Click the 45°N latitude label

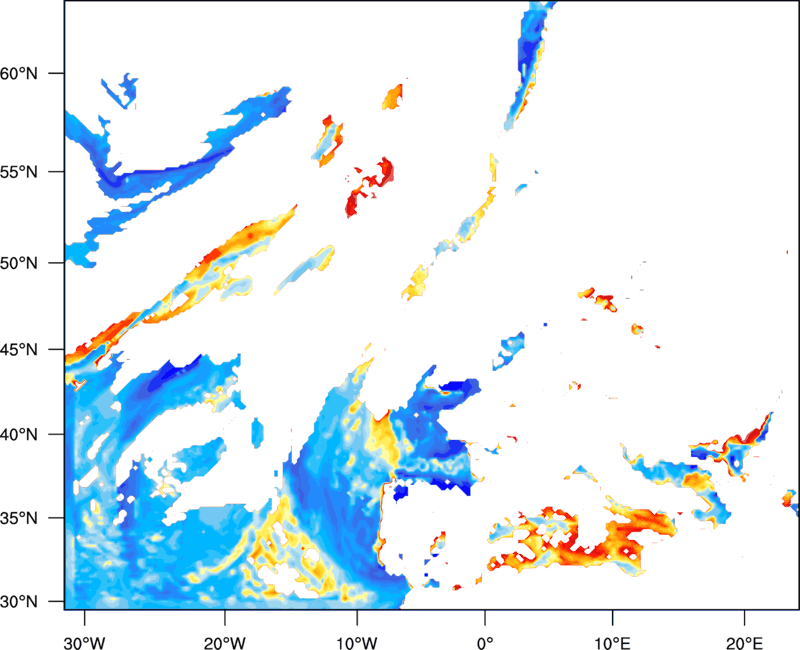19,349
